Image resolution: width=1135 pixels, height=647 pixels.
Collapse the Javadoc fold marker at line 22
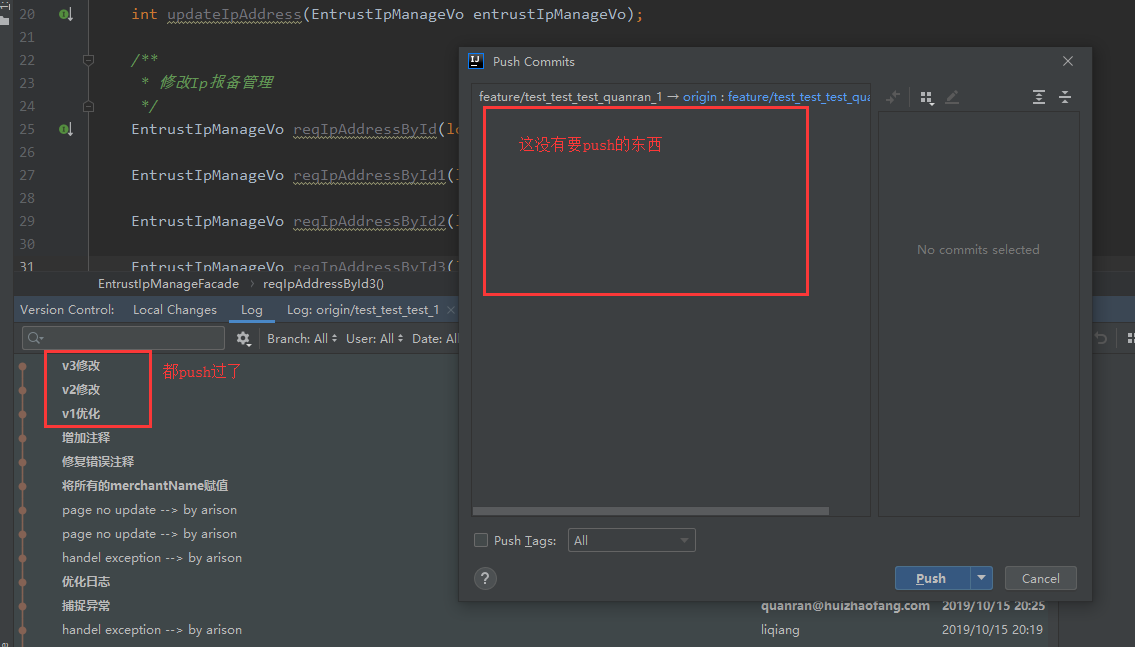[x=88, y=60]
